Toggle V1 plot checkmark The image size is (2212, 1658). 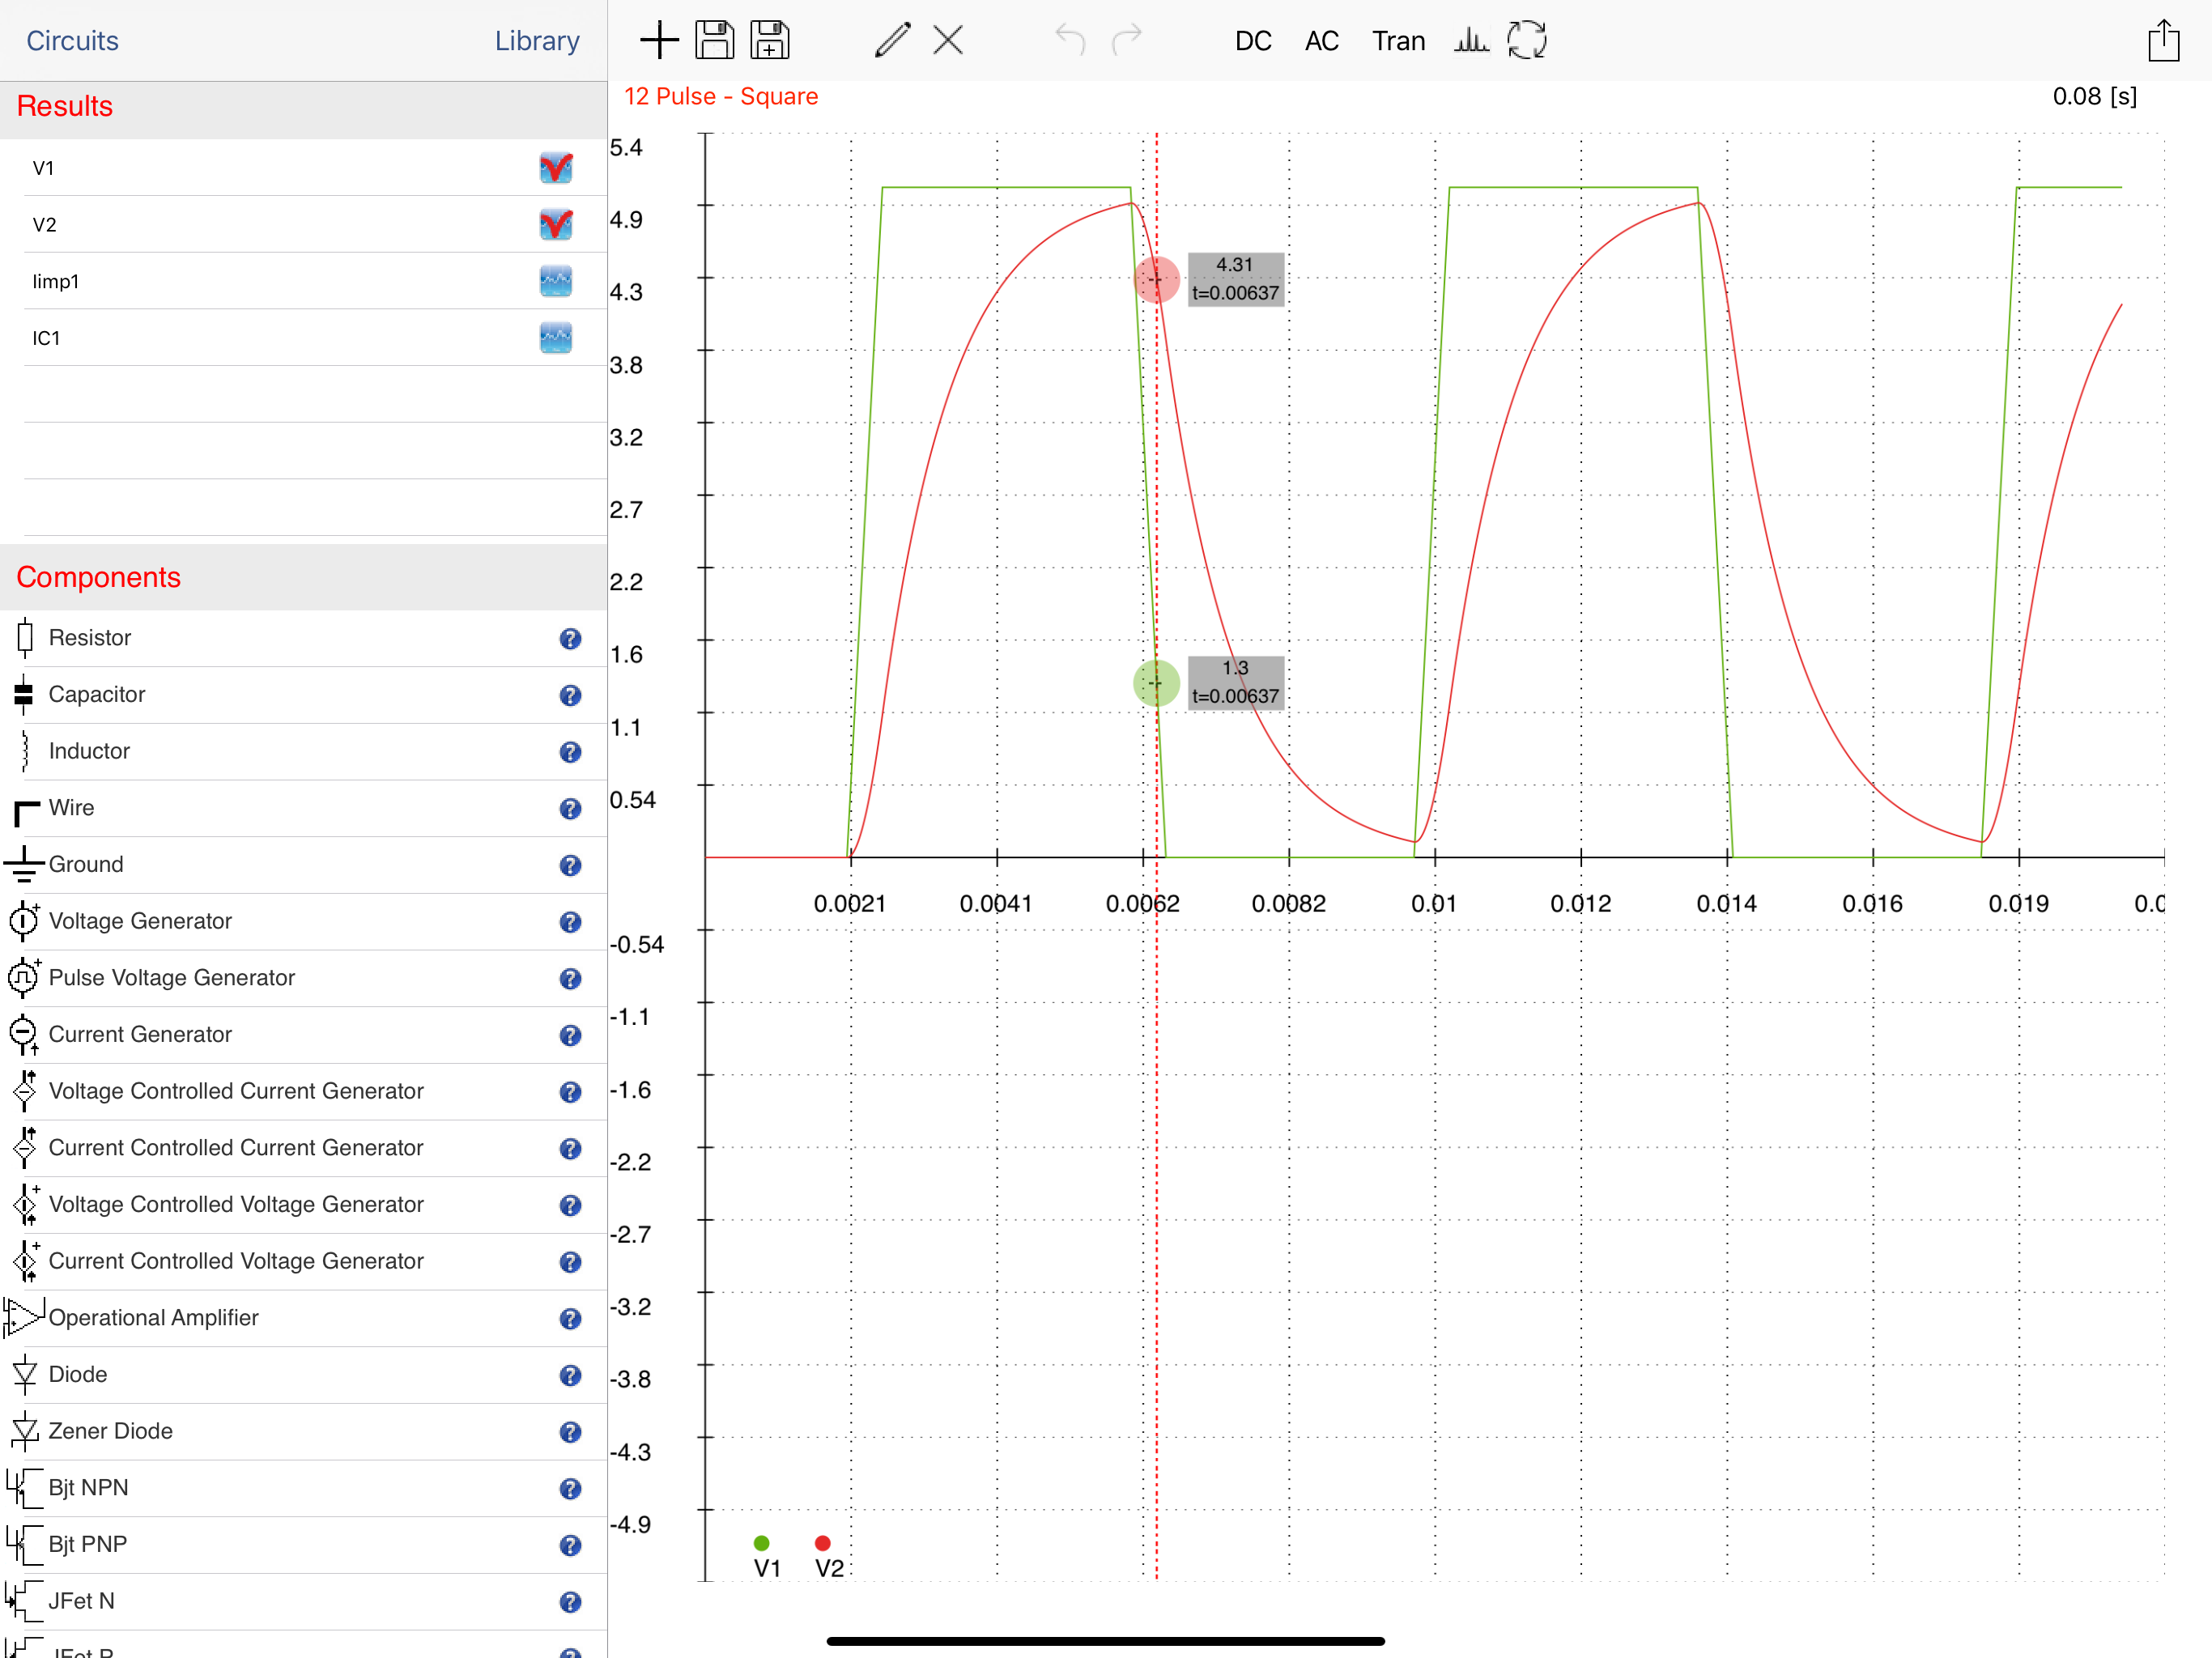[x=556, y=168]
